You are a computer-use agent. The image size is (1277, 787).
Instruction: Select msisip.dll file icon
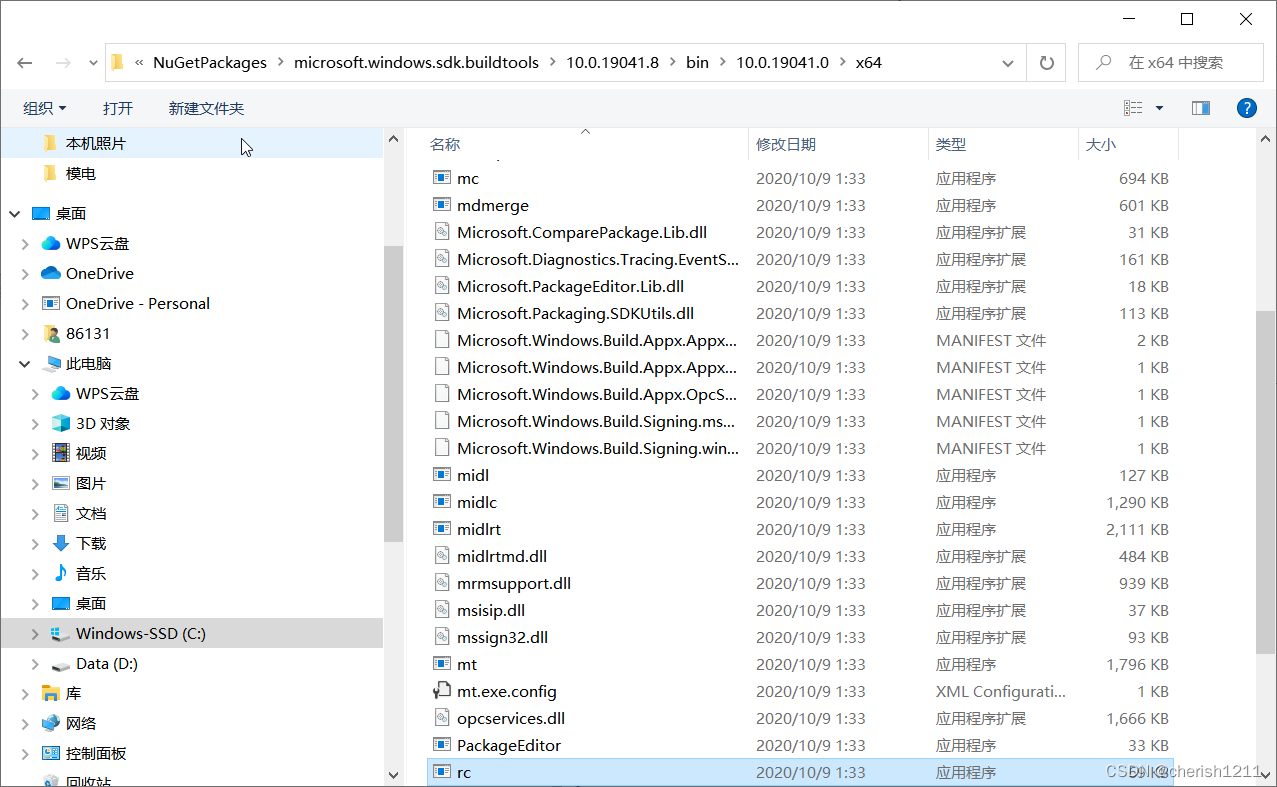click(x=442, y=609)
